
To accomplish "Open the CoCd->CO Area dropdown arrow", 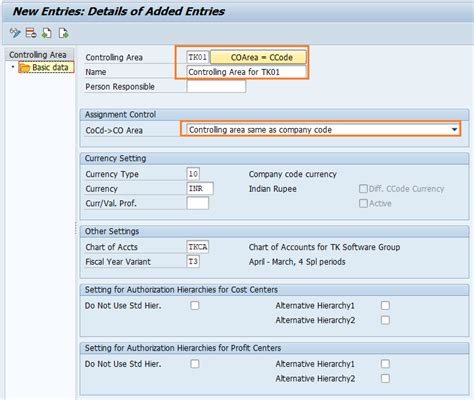I will (454, 129).
